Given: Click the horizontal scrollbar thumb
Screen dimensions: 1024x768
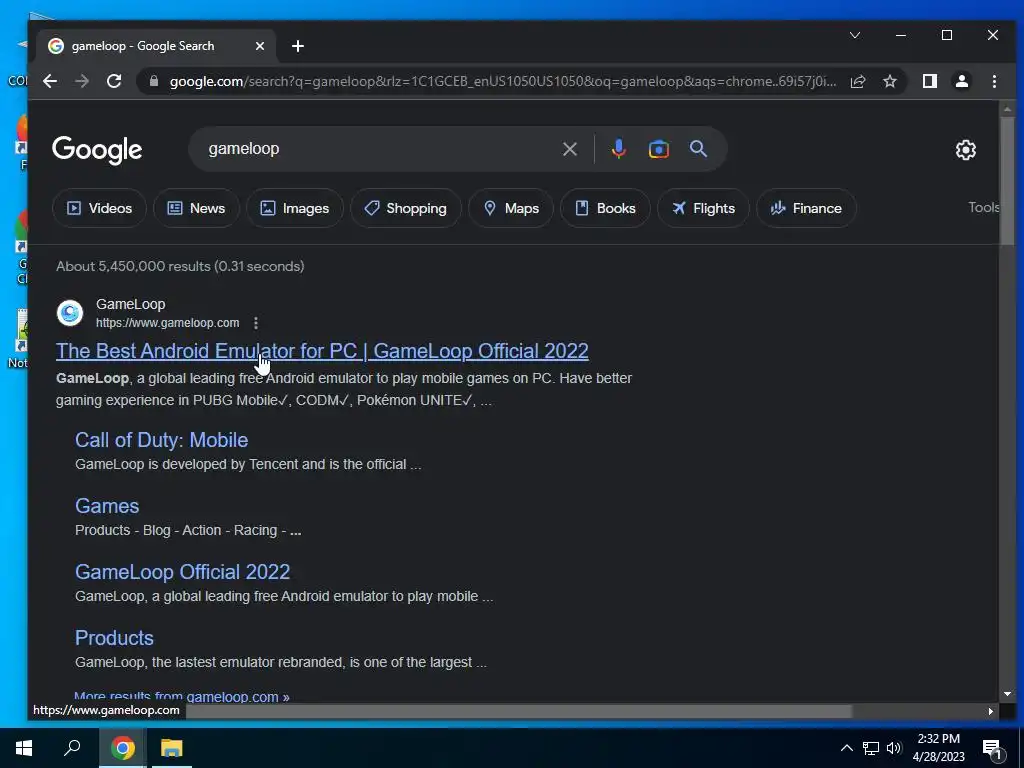Looking at the screenshot, I should click(519, 711).
